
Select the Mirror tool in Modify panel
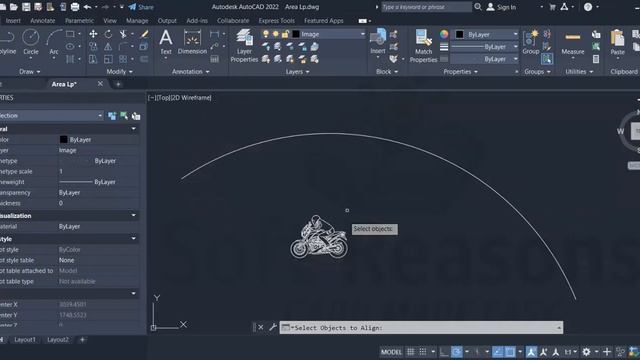click(x=108, y=47)
